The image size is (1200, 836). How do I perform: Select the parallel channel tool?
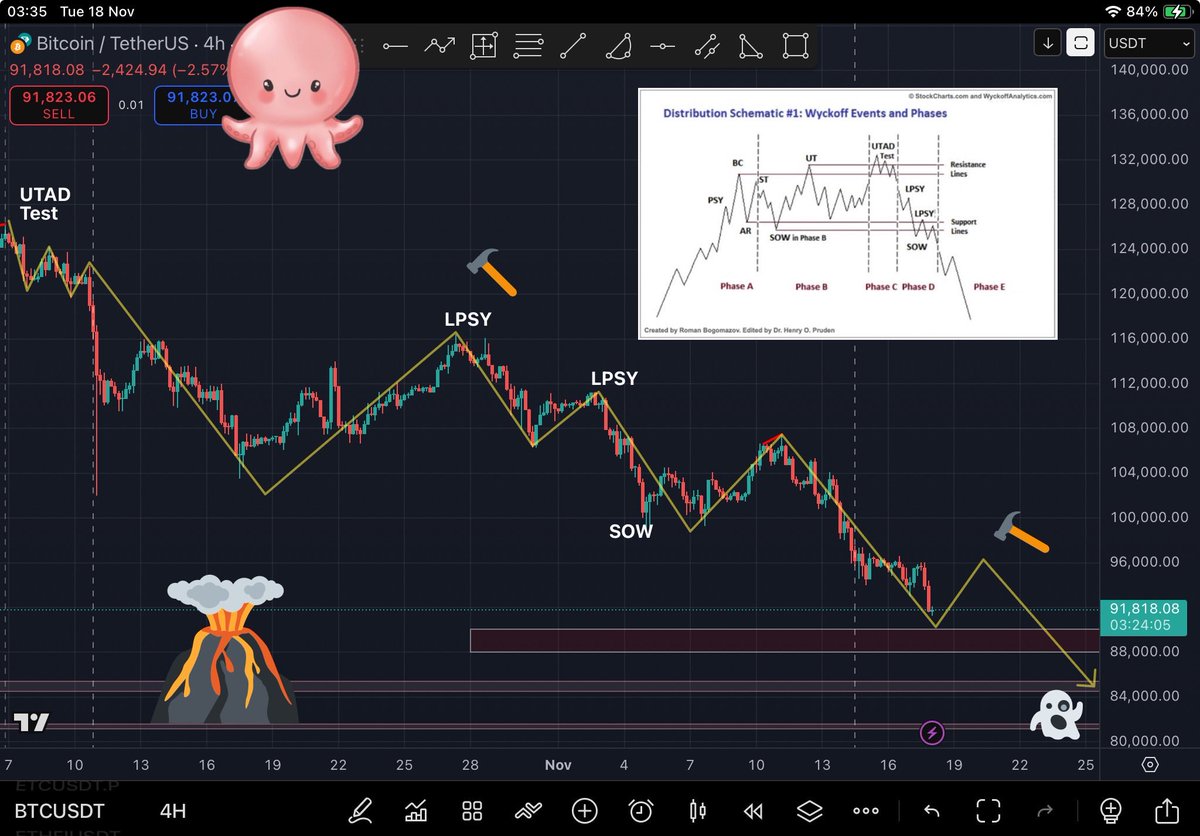pos(706,46)
